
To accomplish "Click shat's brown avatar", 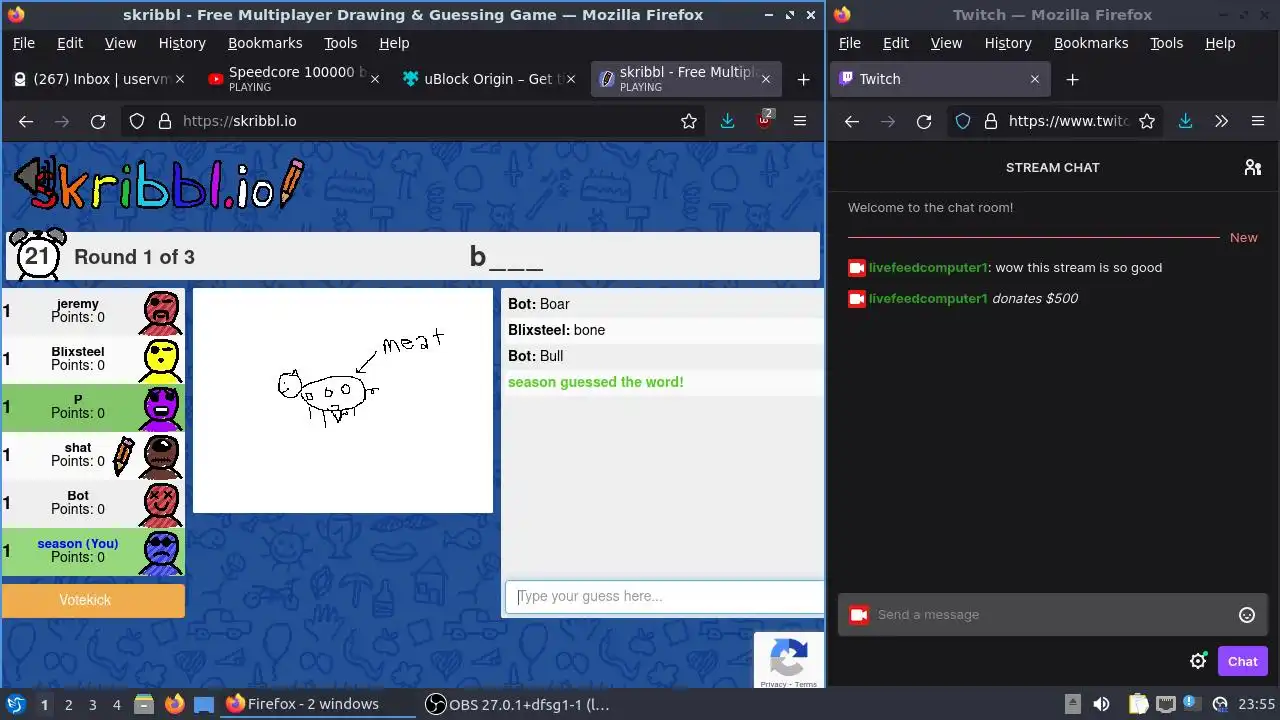I will pyautogui.click(x=160, y=456).
